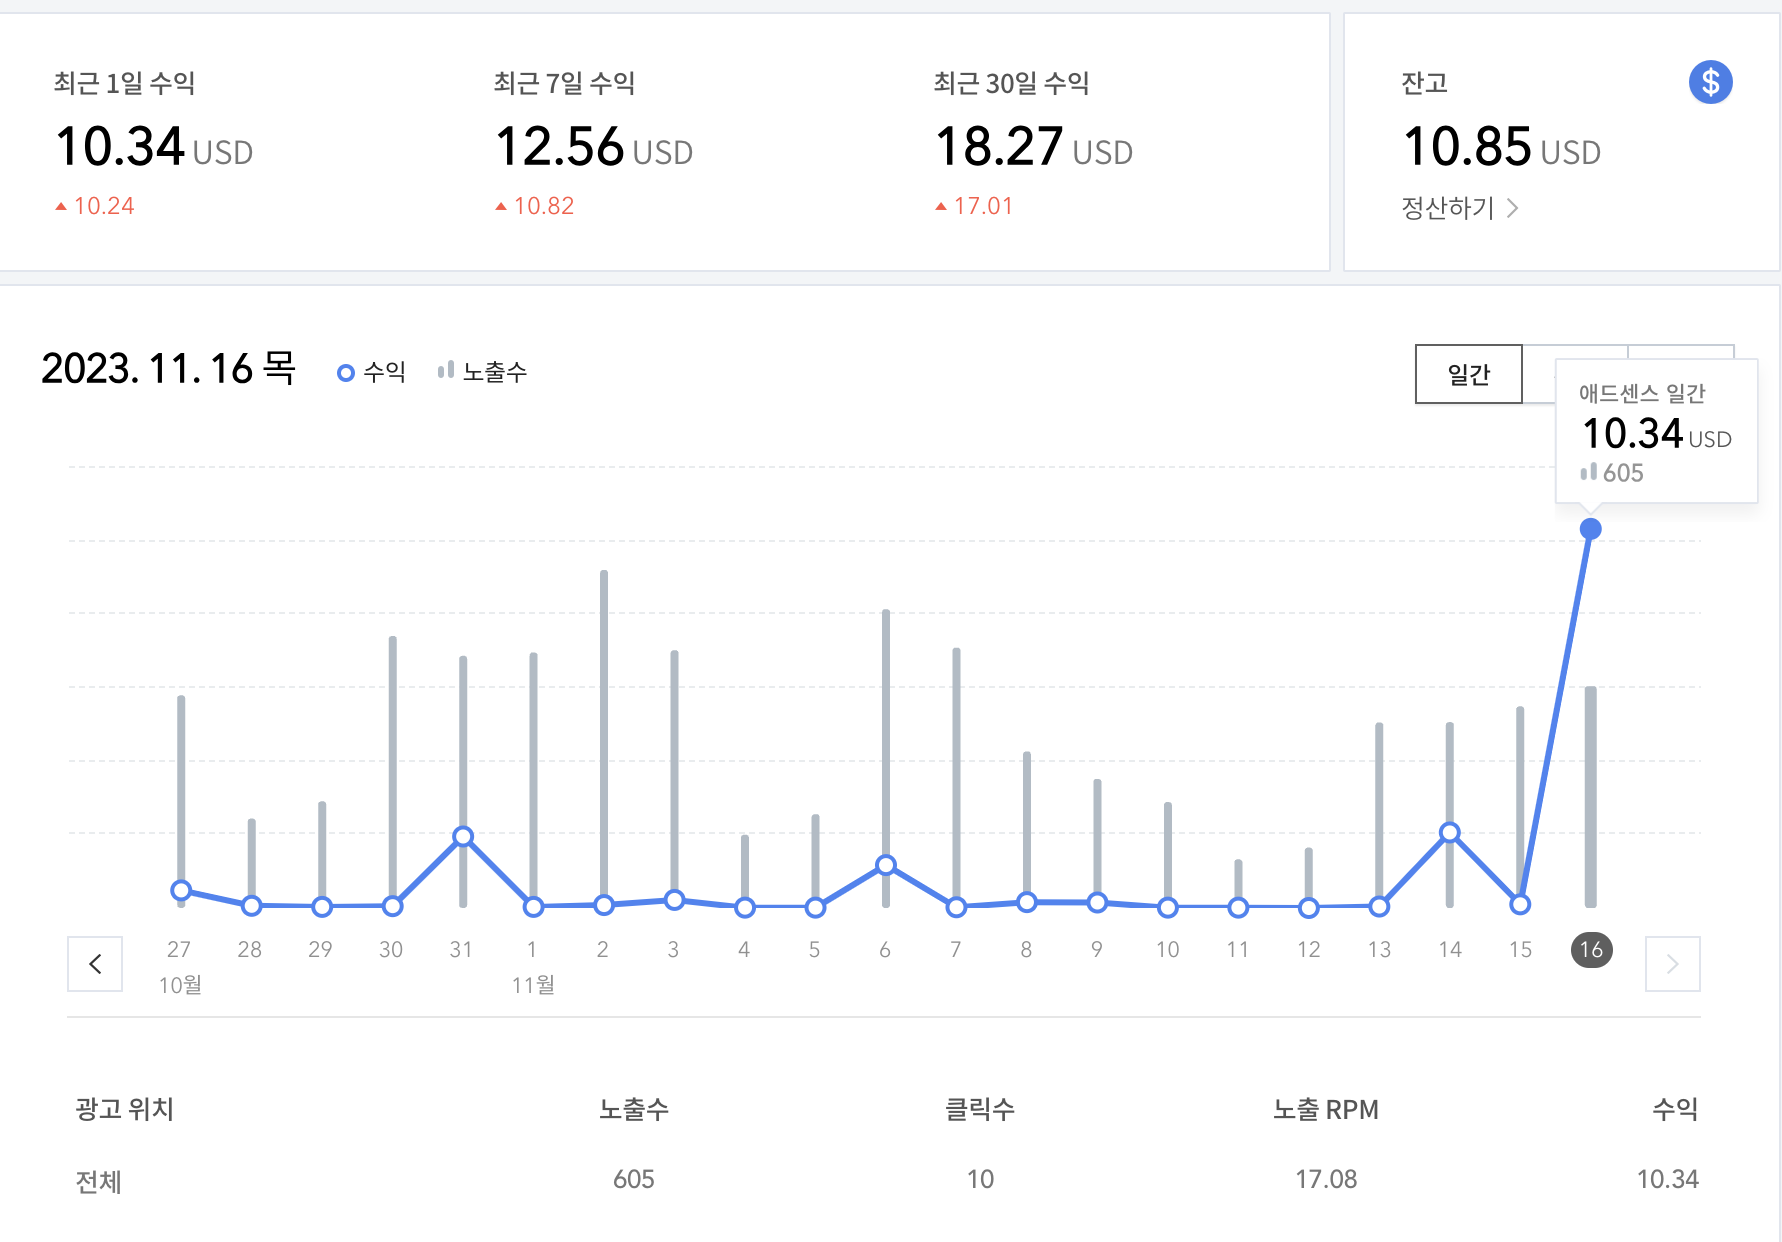Click the revenue point for October 27
This screenshot has height=1242, width=1782.
point(181,890)
